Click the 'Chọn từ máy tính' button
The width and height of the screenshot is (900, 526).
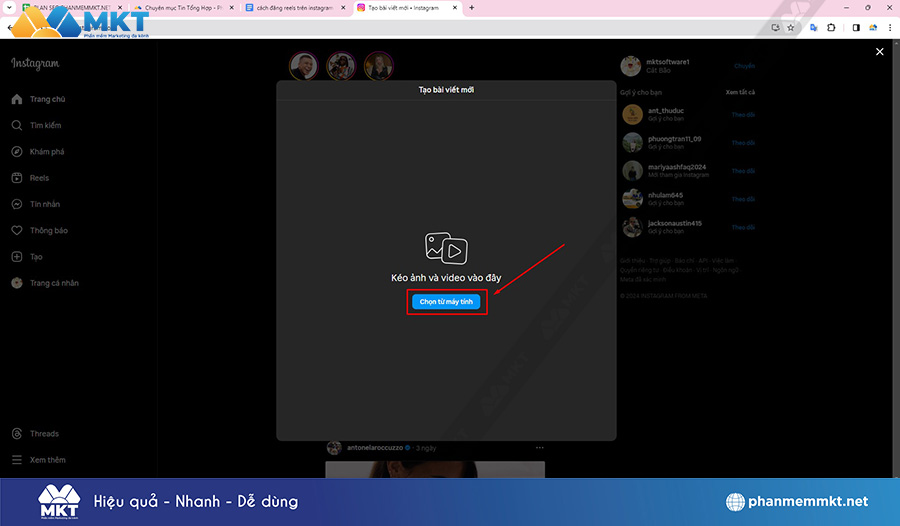click(x=446, y=301)
